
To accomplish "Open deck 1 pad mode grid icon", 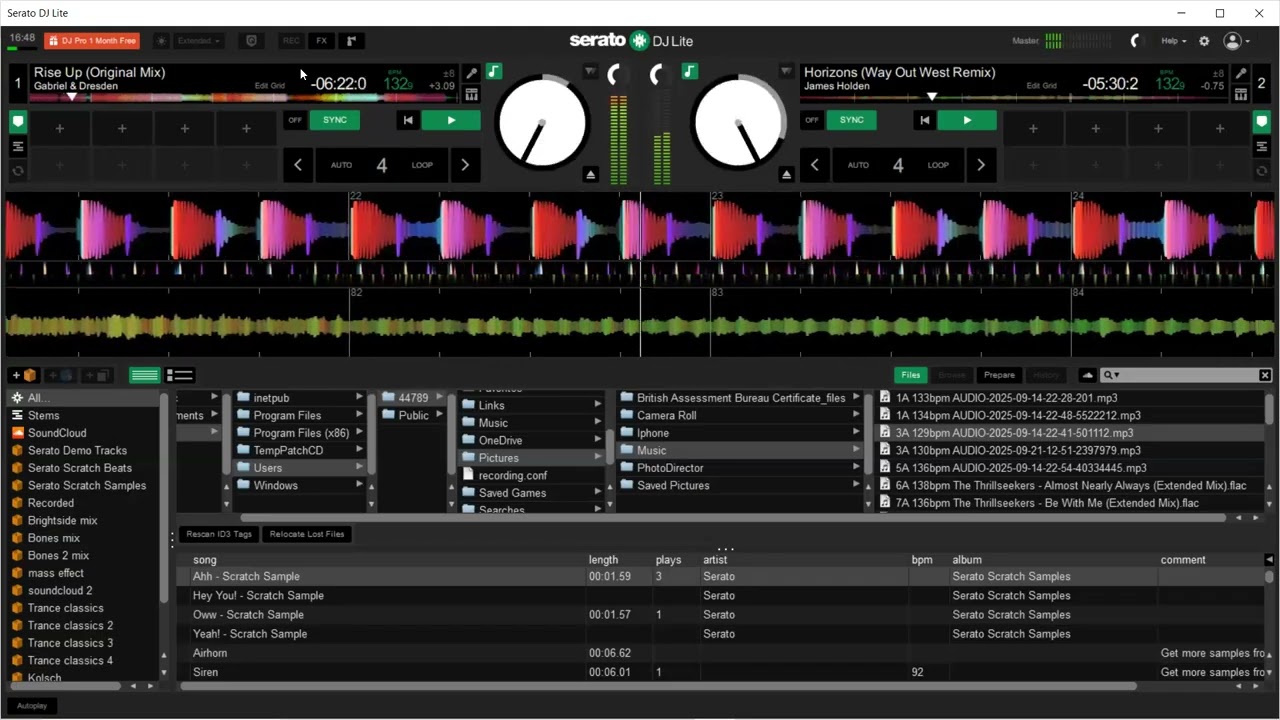I will pyautogui.click(x=471, y=94).
